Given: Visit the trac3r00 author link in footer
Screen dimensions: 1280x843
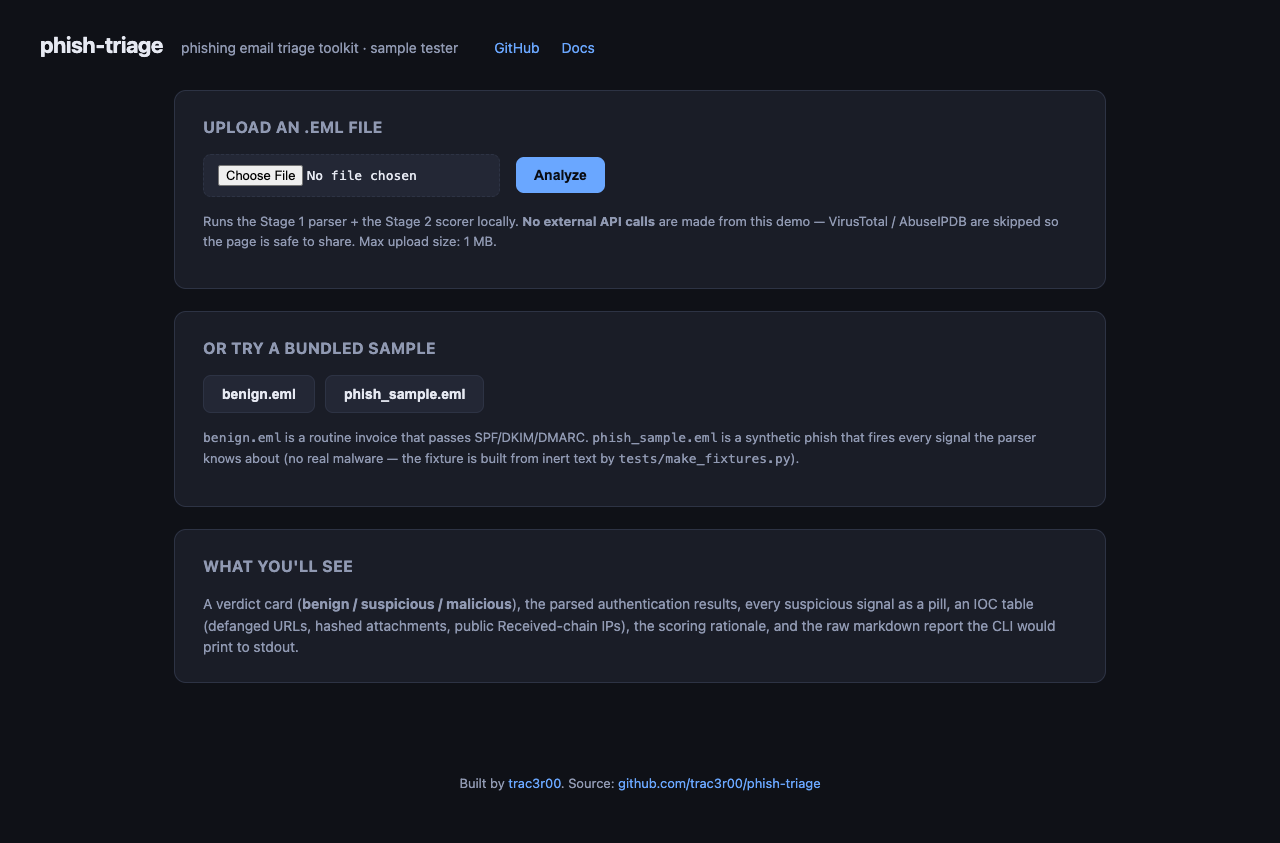Looking at the screenshot, I should click(x=535, y=783).
